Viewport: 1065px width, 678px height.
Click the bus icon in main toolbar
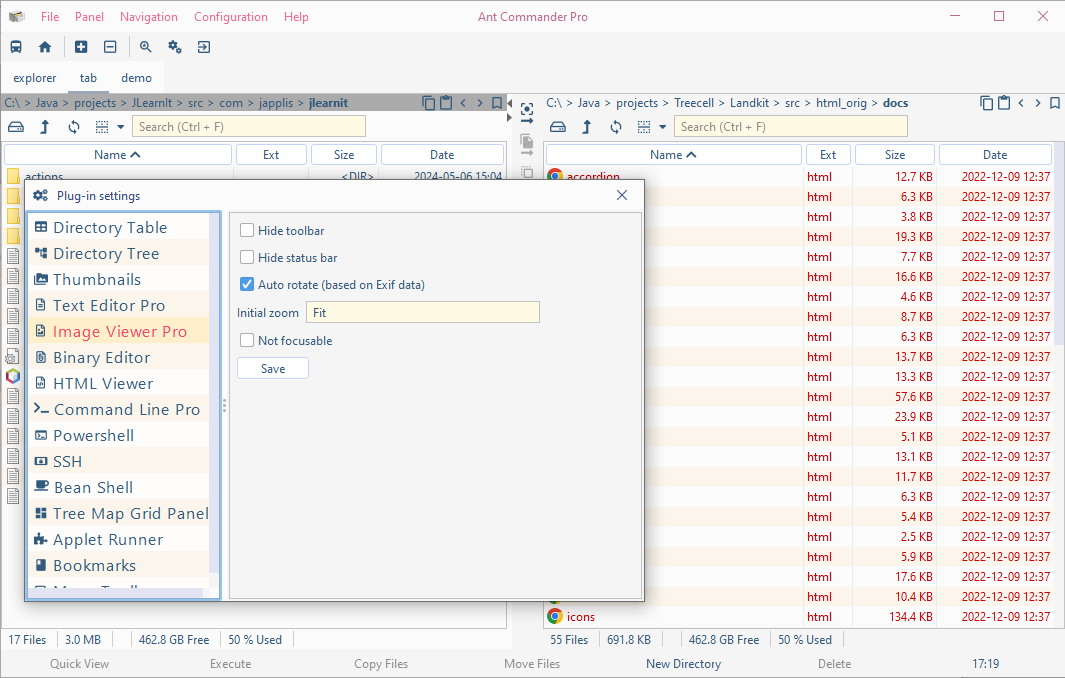point(16,47)
